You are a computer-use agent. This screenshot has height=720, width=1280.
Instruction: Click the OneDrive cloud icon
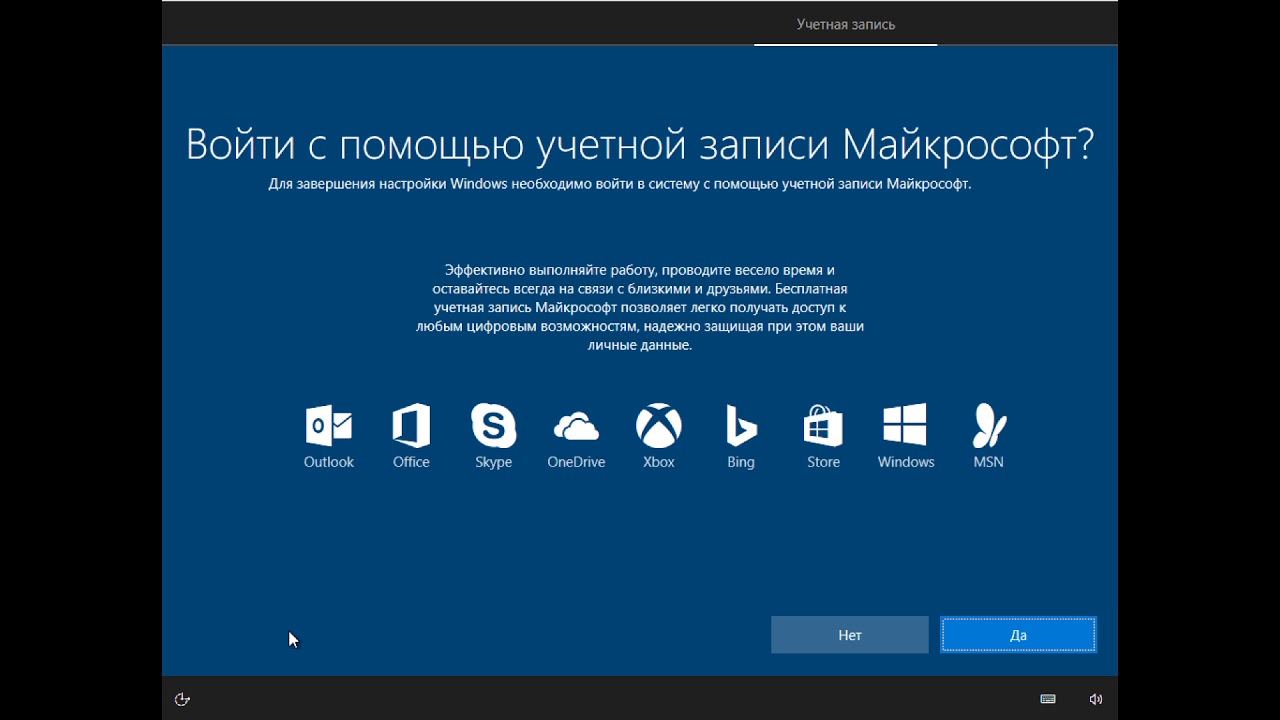(576, 427)
